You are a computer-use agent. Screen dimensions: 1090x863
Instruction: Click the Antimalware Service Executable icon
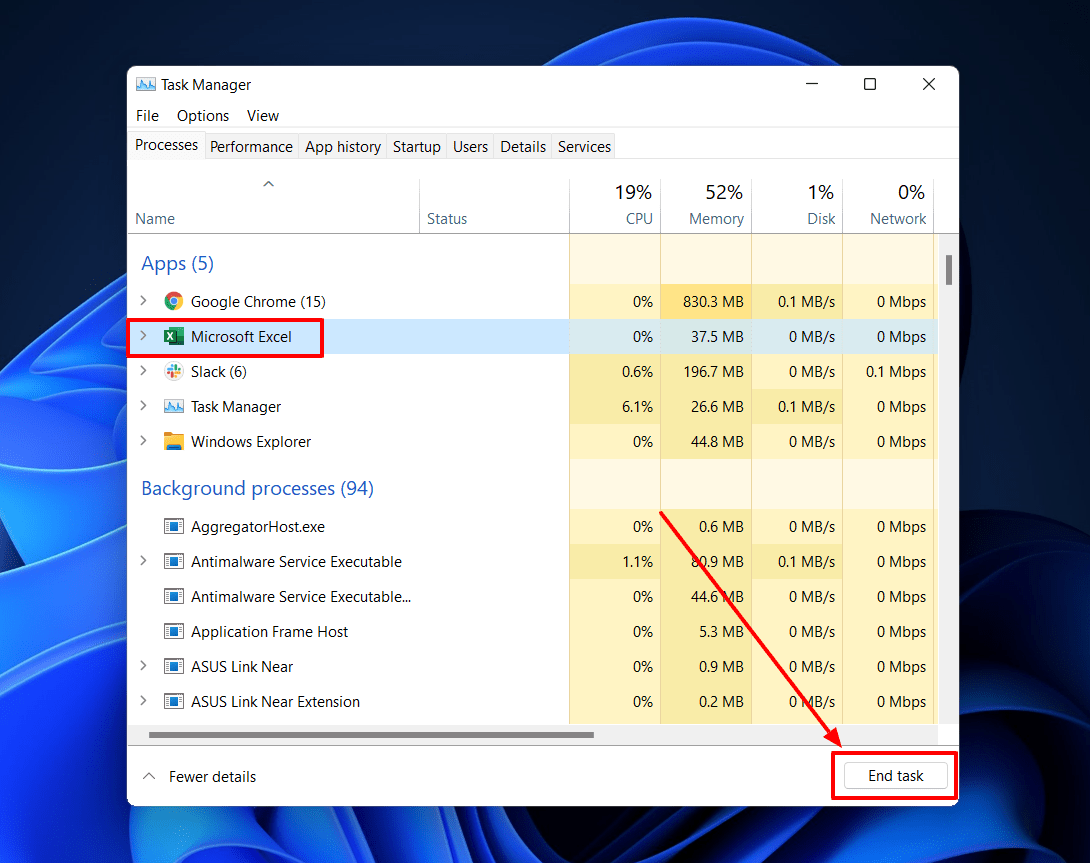tap(173, 561)
